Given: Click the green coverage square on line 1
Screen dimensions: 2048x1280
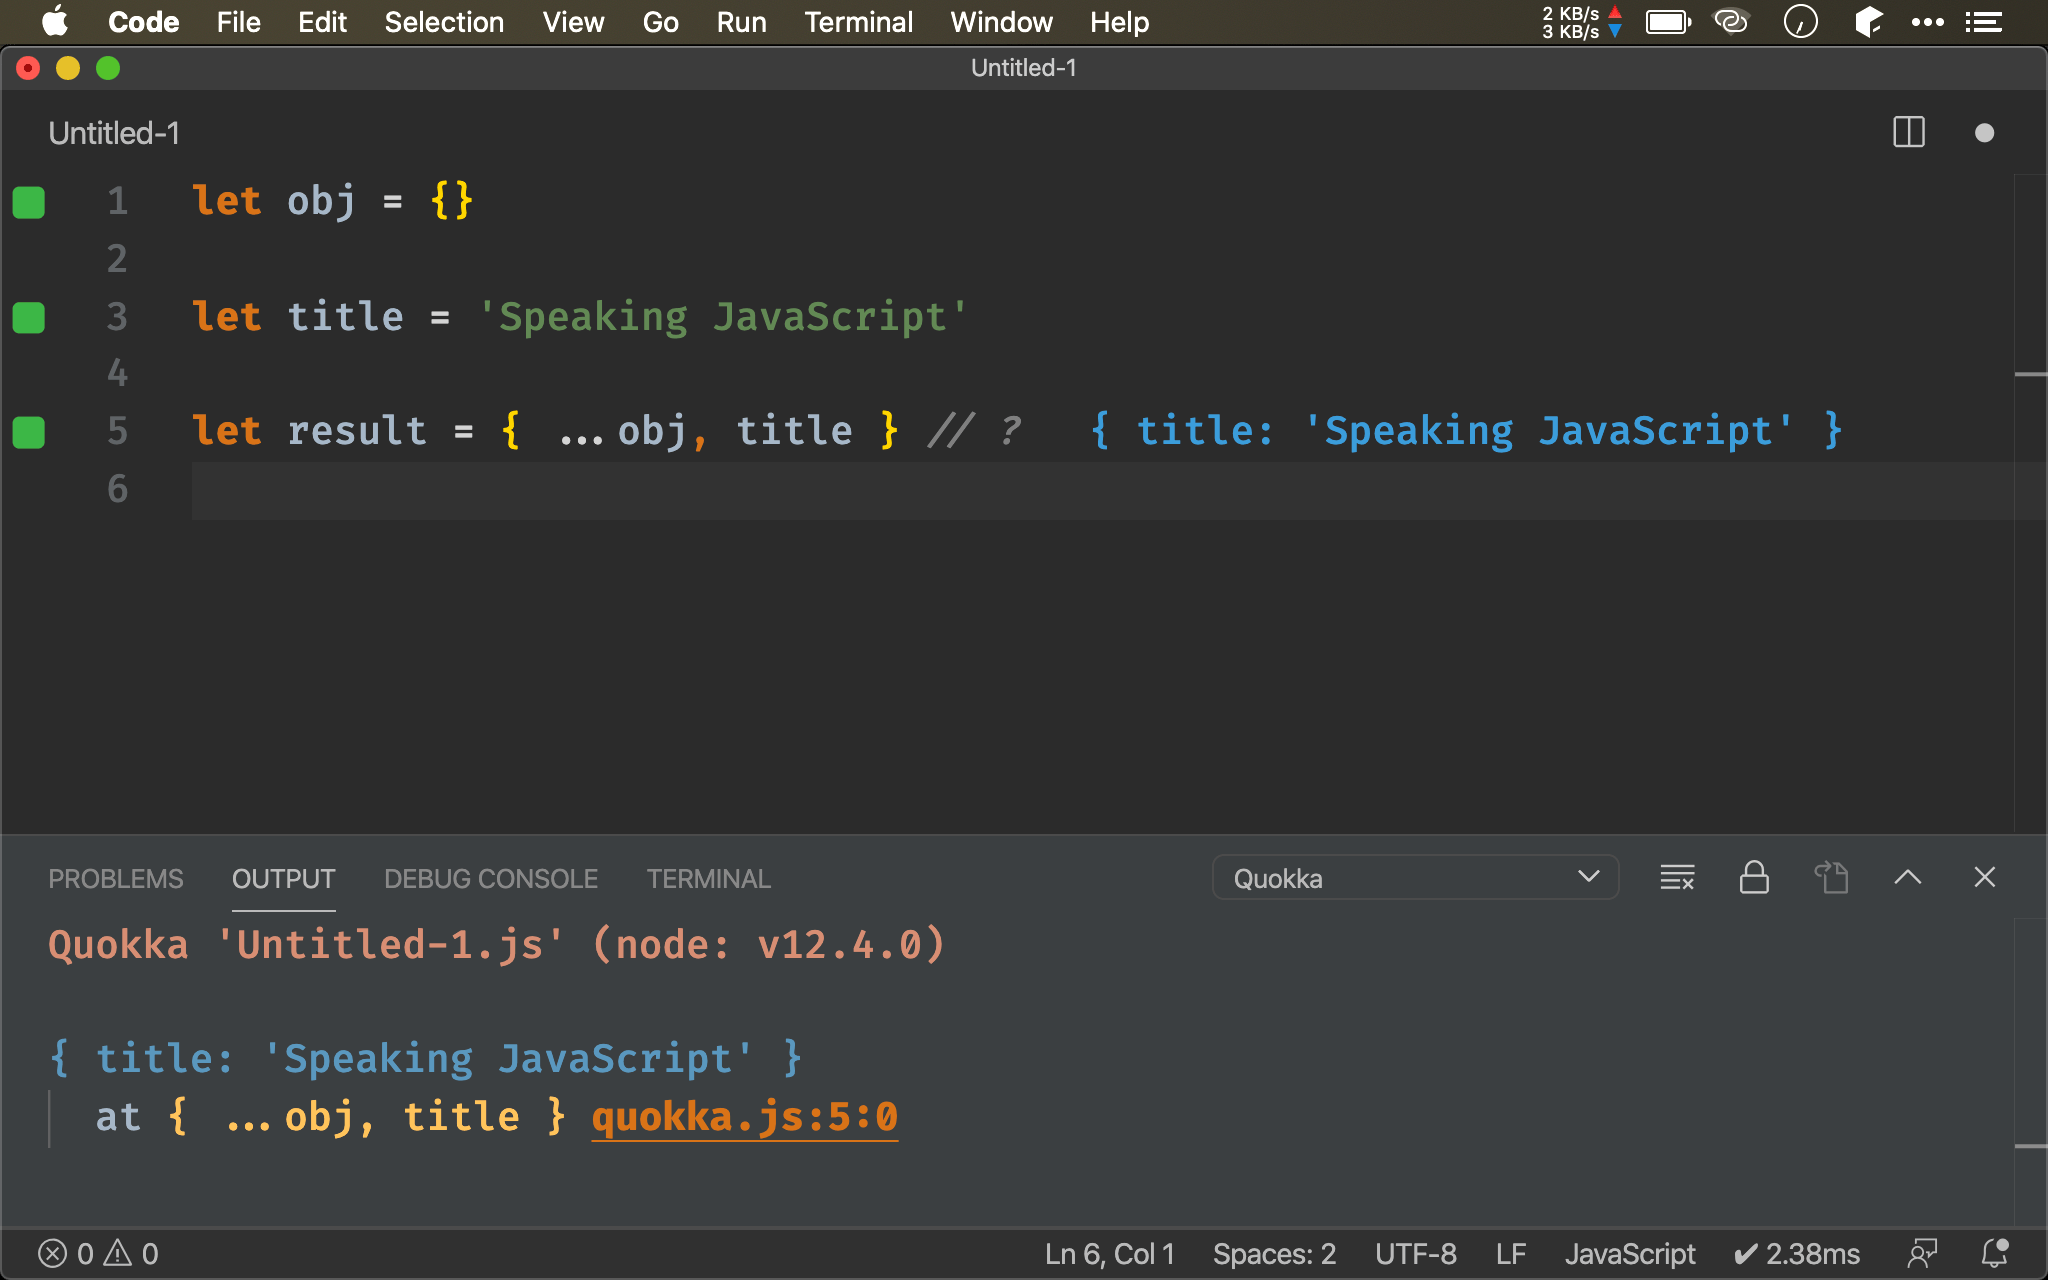Looking at the screenshot, I should point(29,202).
